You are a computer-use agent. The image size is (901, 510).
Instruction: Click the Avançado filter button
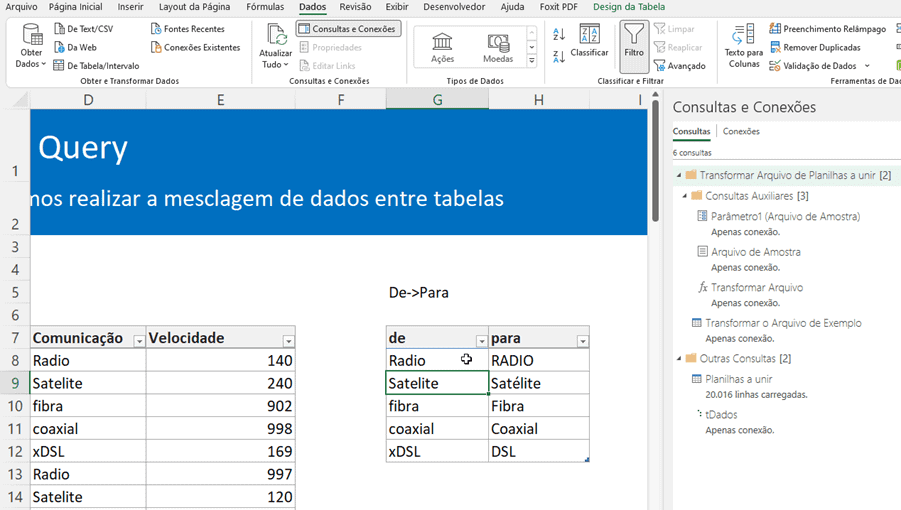tap(680, 66)
